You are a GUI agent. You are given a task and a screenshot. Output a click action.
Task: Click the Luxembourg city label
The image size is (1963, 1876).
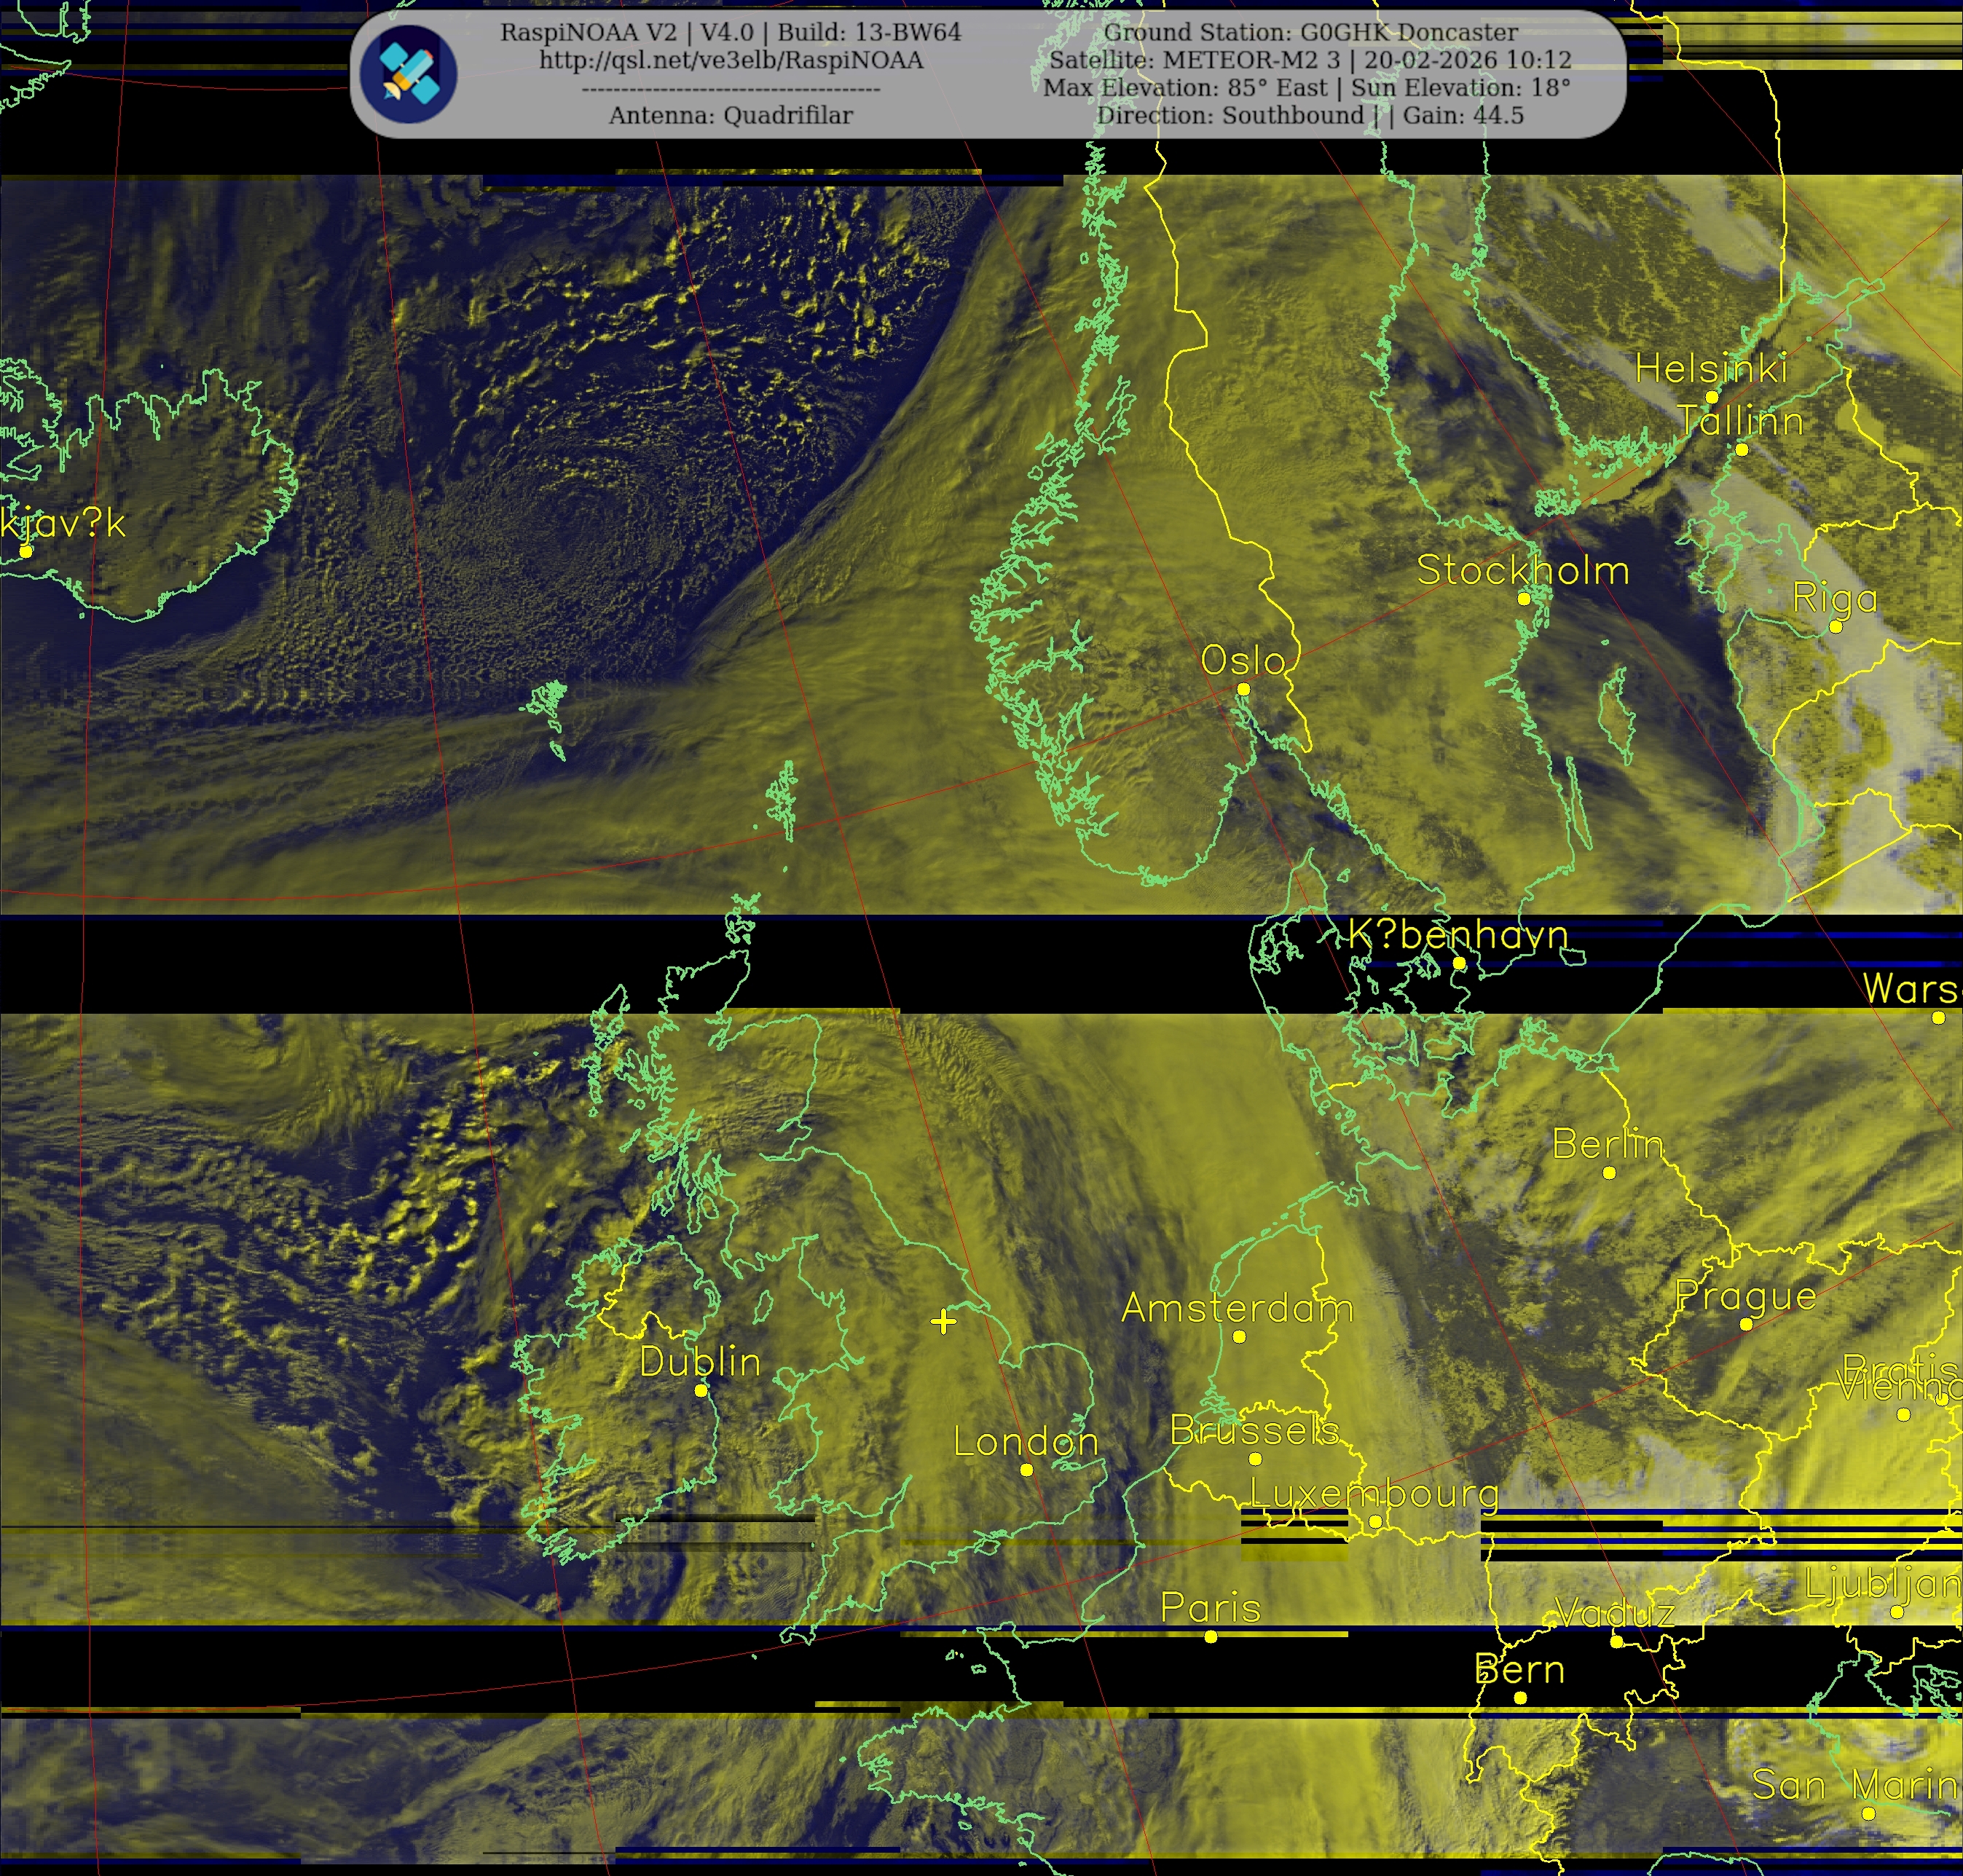[1374, 1494]
